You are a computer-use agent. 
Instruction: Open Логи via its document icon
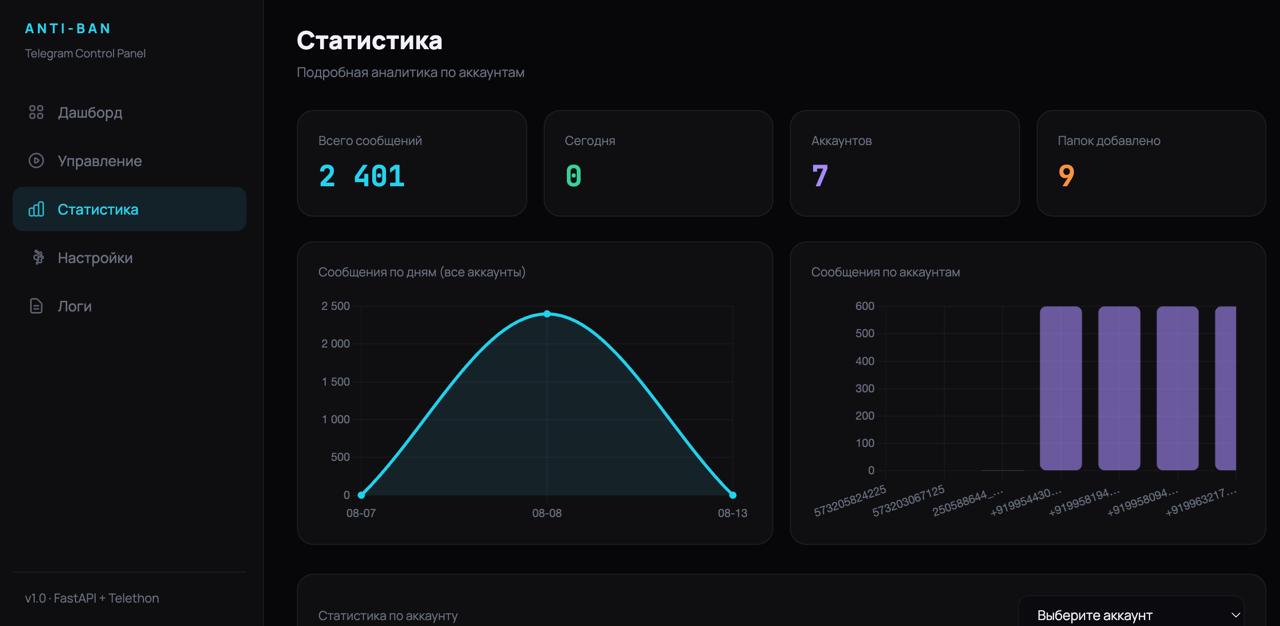point(36,306)
